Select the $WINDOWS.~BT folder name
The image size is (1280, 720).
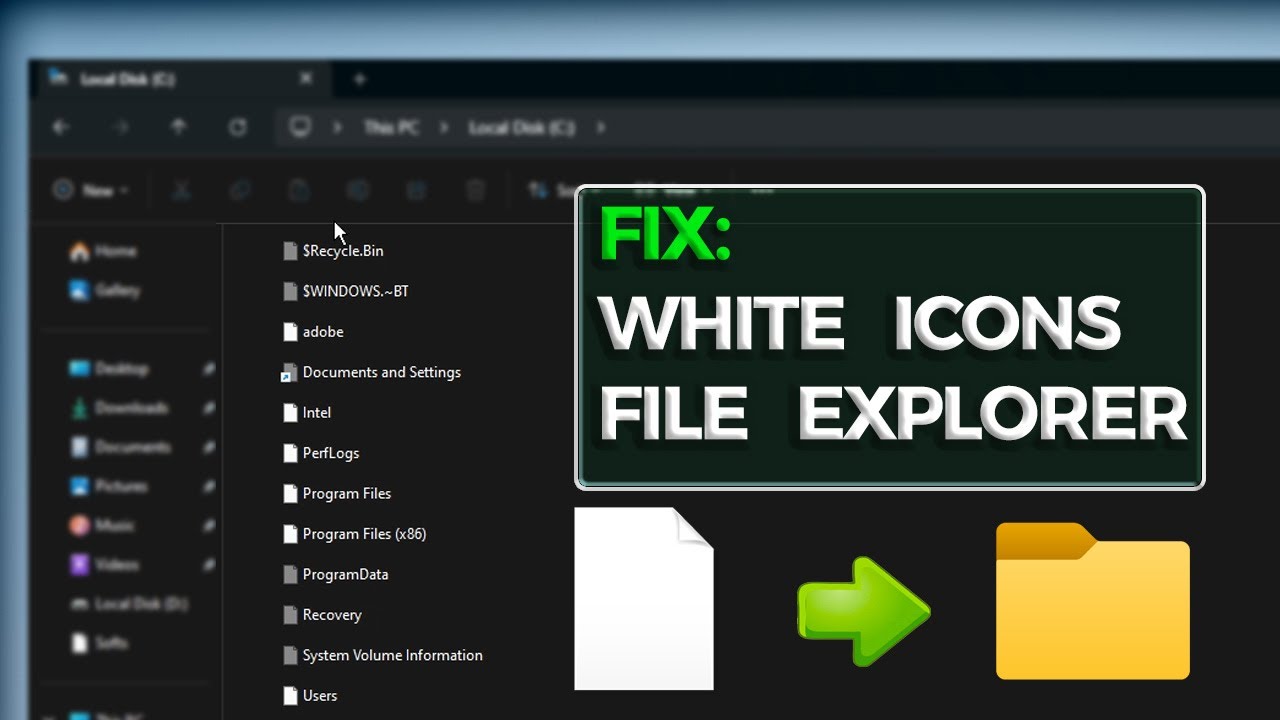pos(356,291)
